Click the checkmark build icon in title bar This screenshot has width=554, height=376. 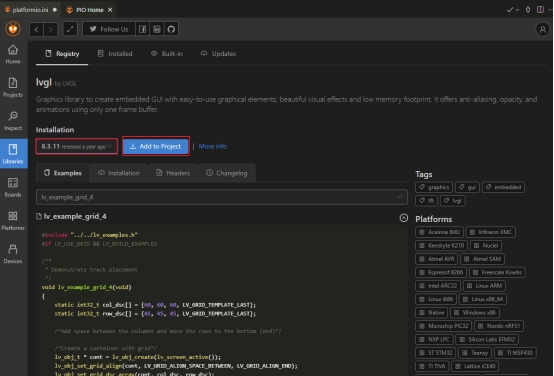tap(509, 10)
